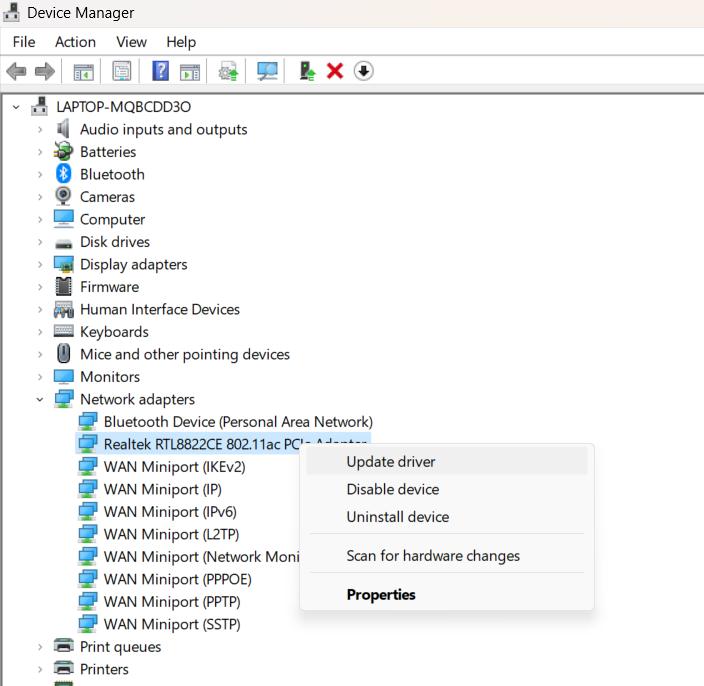Open the View menu
Screen dimensions: 704x686
131,42
